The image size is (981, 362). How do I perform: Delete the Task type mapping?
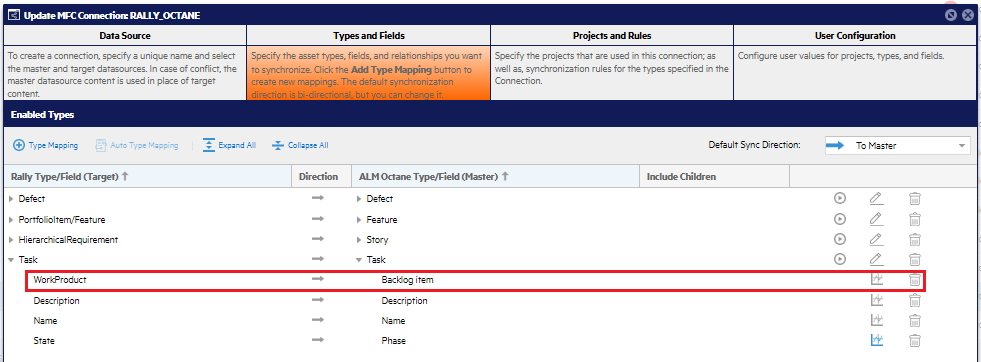tap(915, 259)
